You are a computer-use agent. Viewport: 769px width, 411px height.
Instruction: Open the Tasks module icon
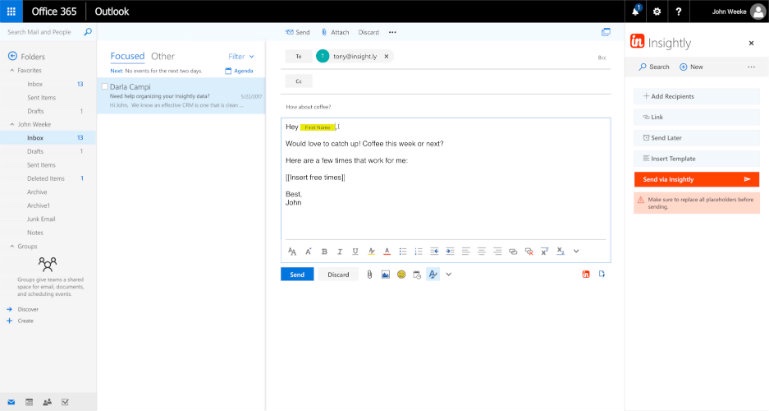(x=65, y=402)
